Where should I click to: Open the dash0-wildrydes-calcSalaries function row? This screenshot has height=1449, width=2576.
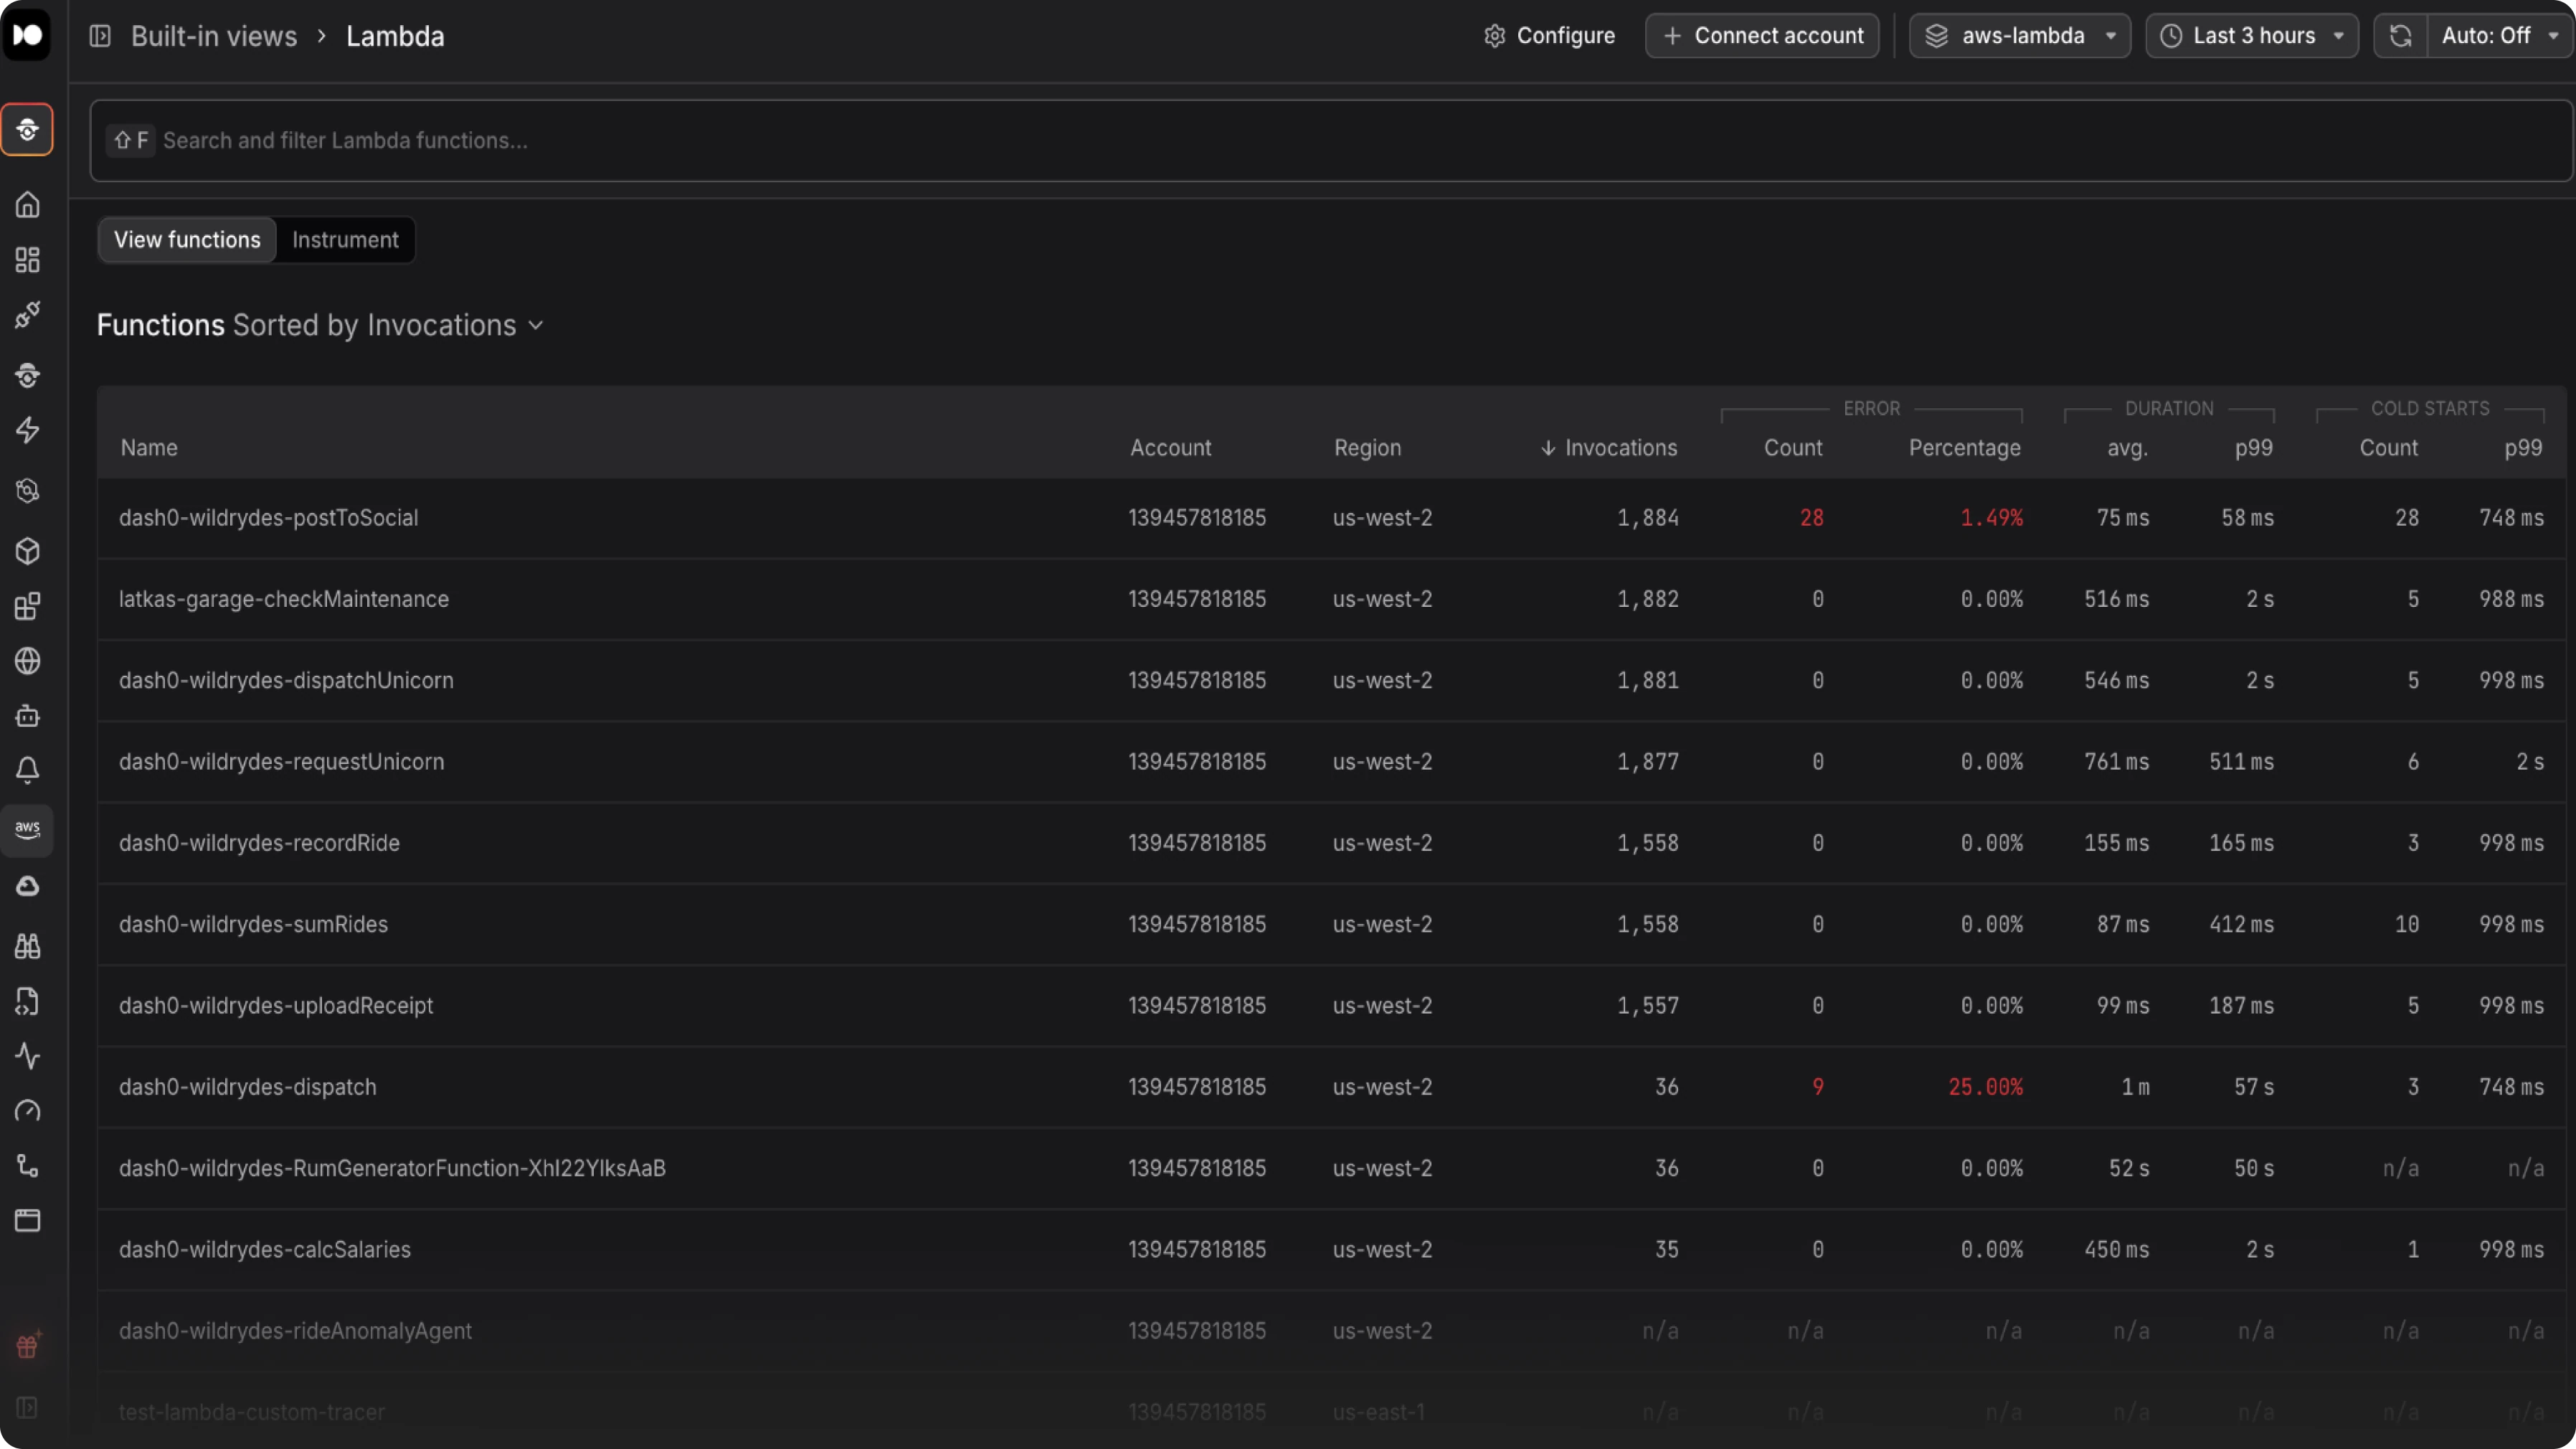pyautogui.click(x=1331, y=1250)
